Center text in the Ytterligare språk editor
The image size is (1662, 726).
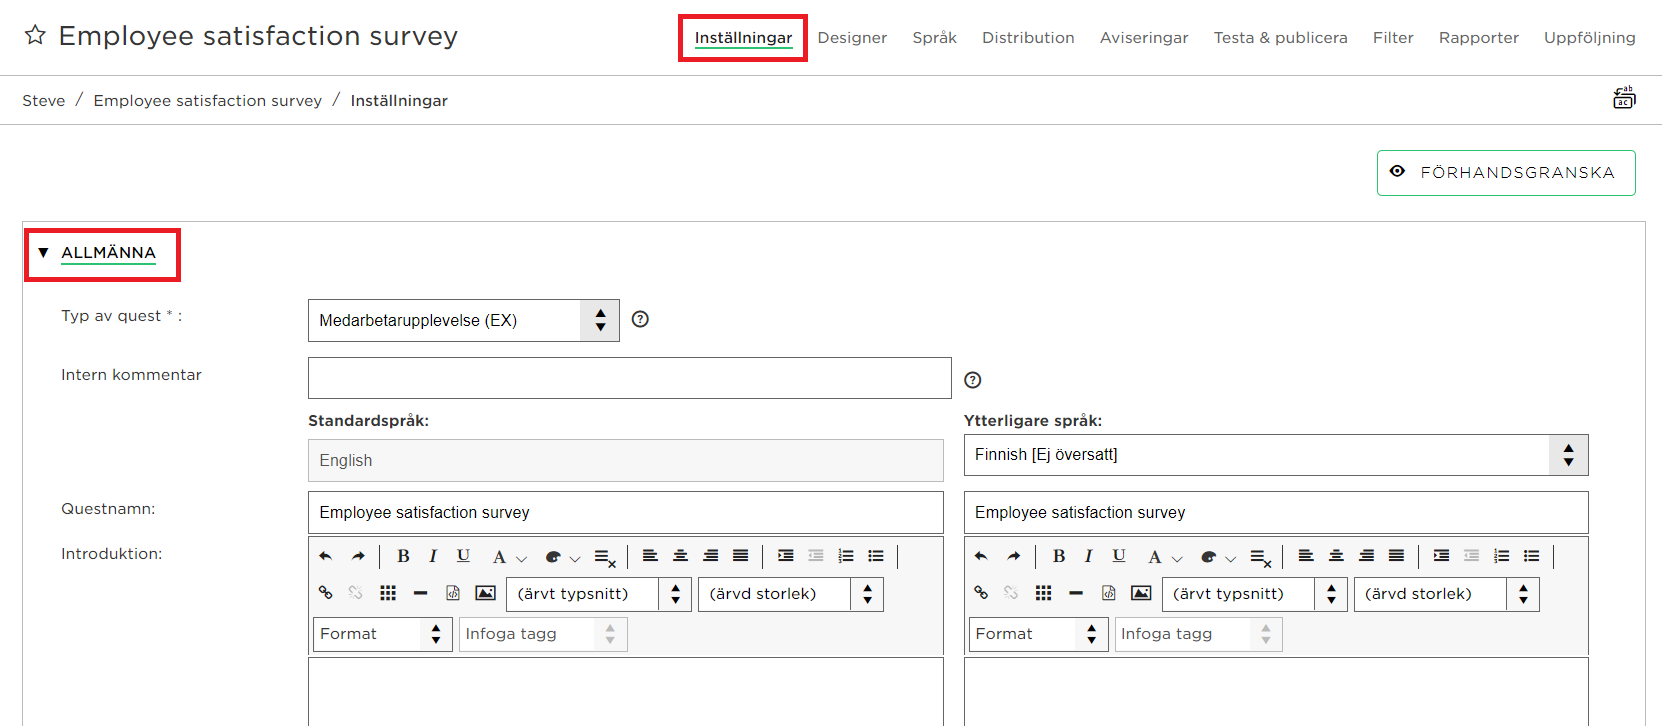click(x=1336, y=556)
